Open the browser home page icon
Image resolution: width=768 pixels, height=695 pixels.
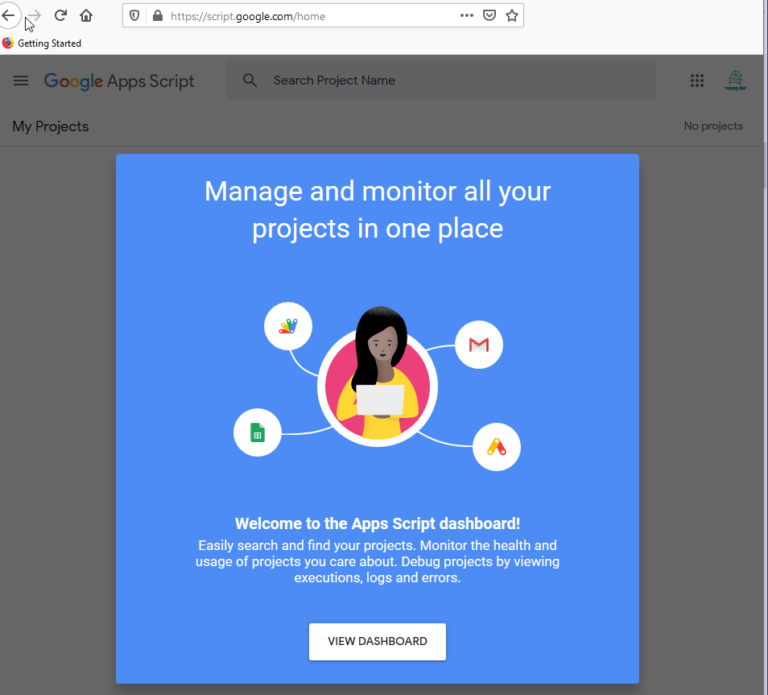[86, 16]
